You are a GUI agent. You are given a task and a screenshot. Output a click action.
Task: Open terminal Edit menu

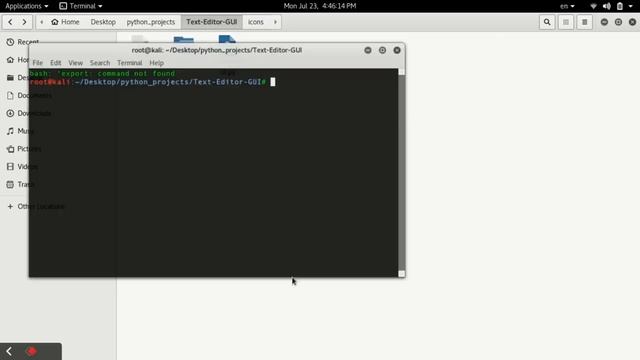point(56,63)
